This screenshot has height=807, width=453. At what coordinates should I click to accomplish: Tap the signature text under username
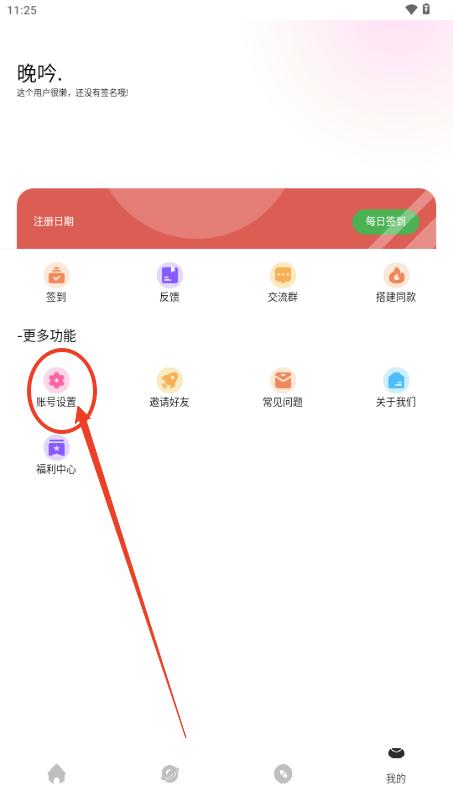(72, 93)
